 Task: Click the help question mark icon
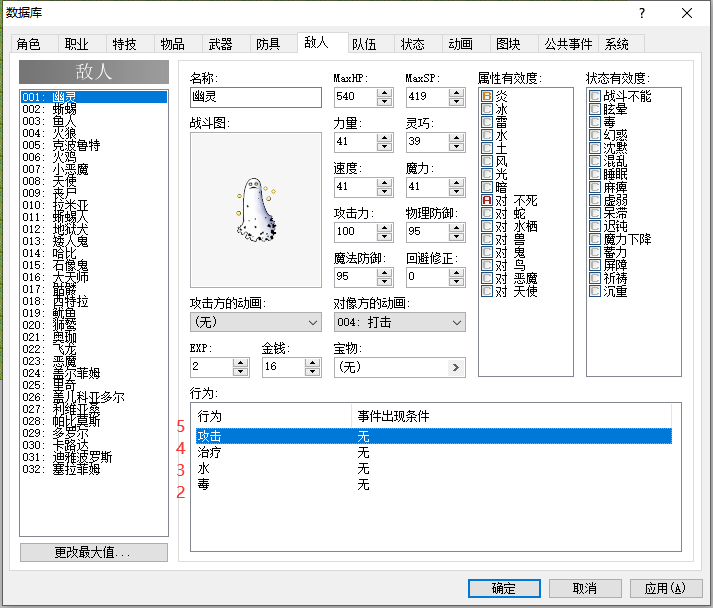[x=642, y=13]
